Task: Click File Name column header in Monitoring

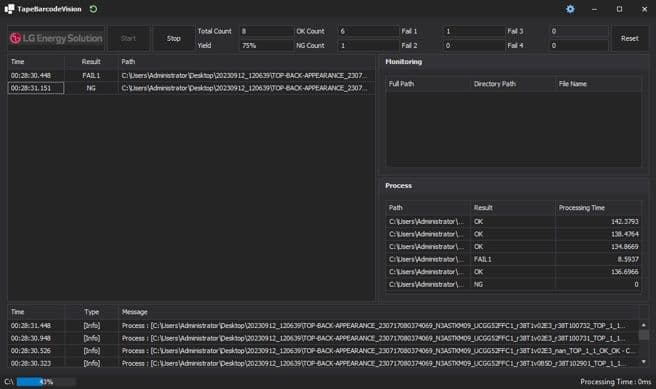Action: [598, 84]
